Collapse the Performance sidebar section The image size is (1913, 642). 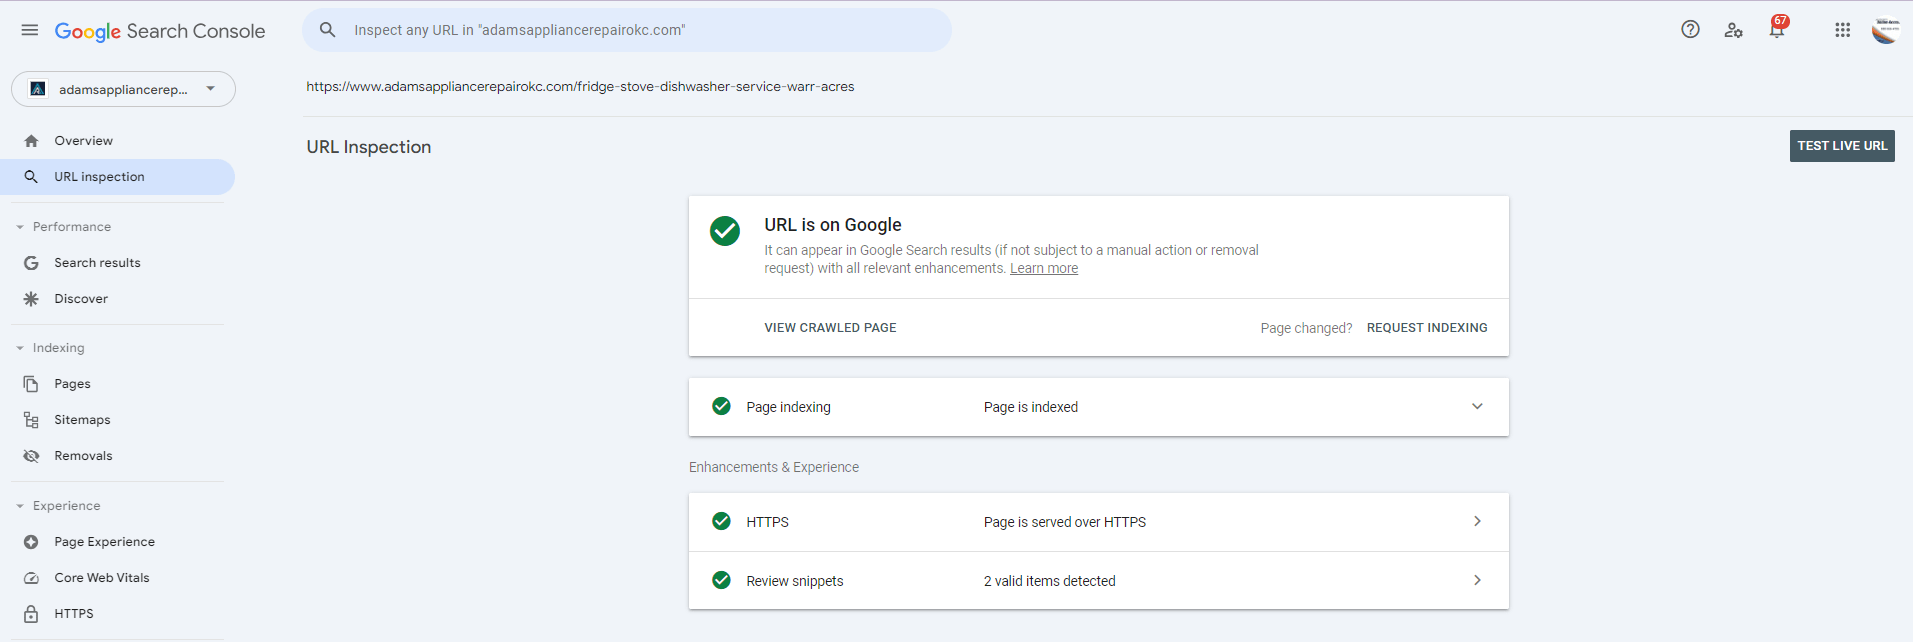pos(20,227)
